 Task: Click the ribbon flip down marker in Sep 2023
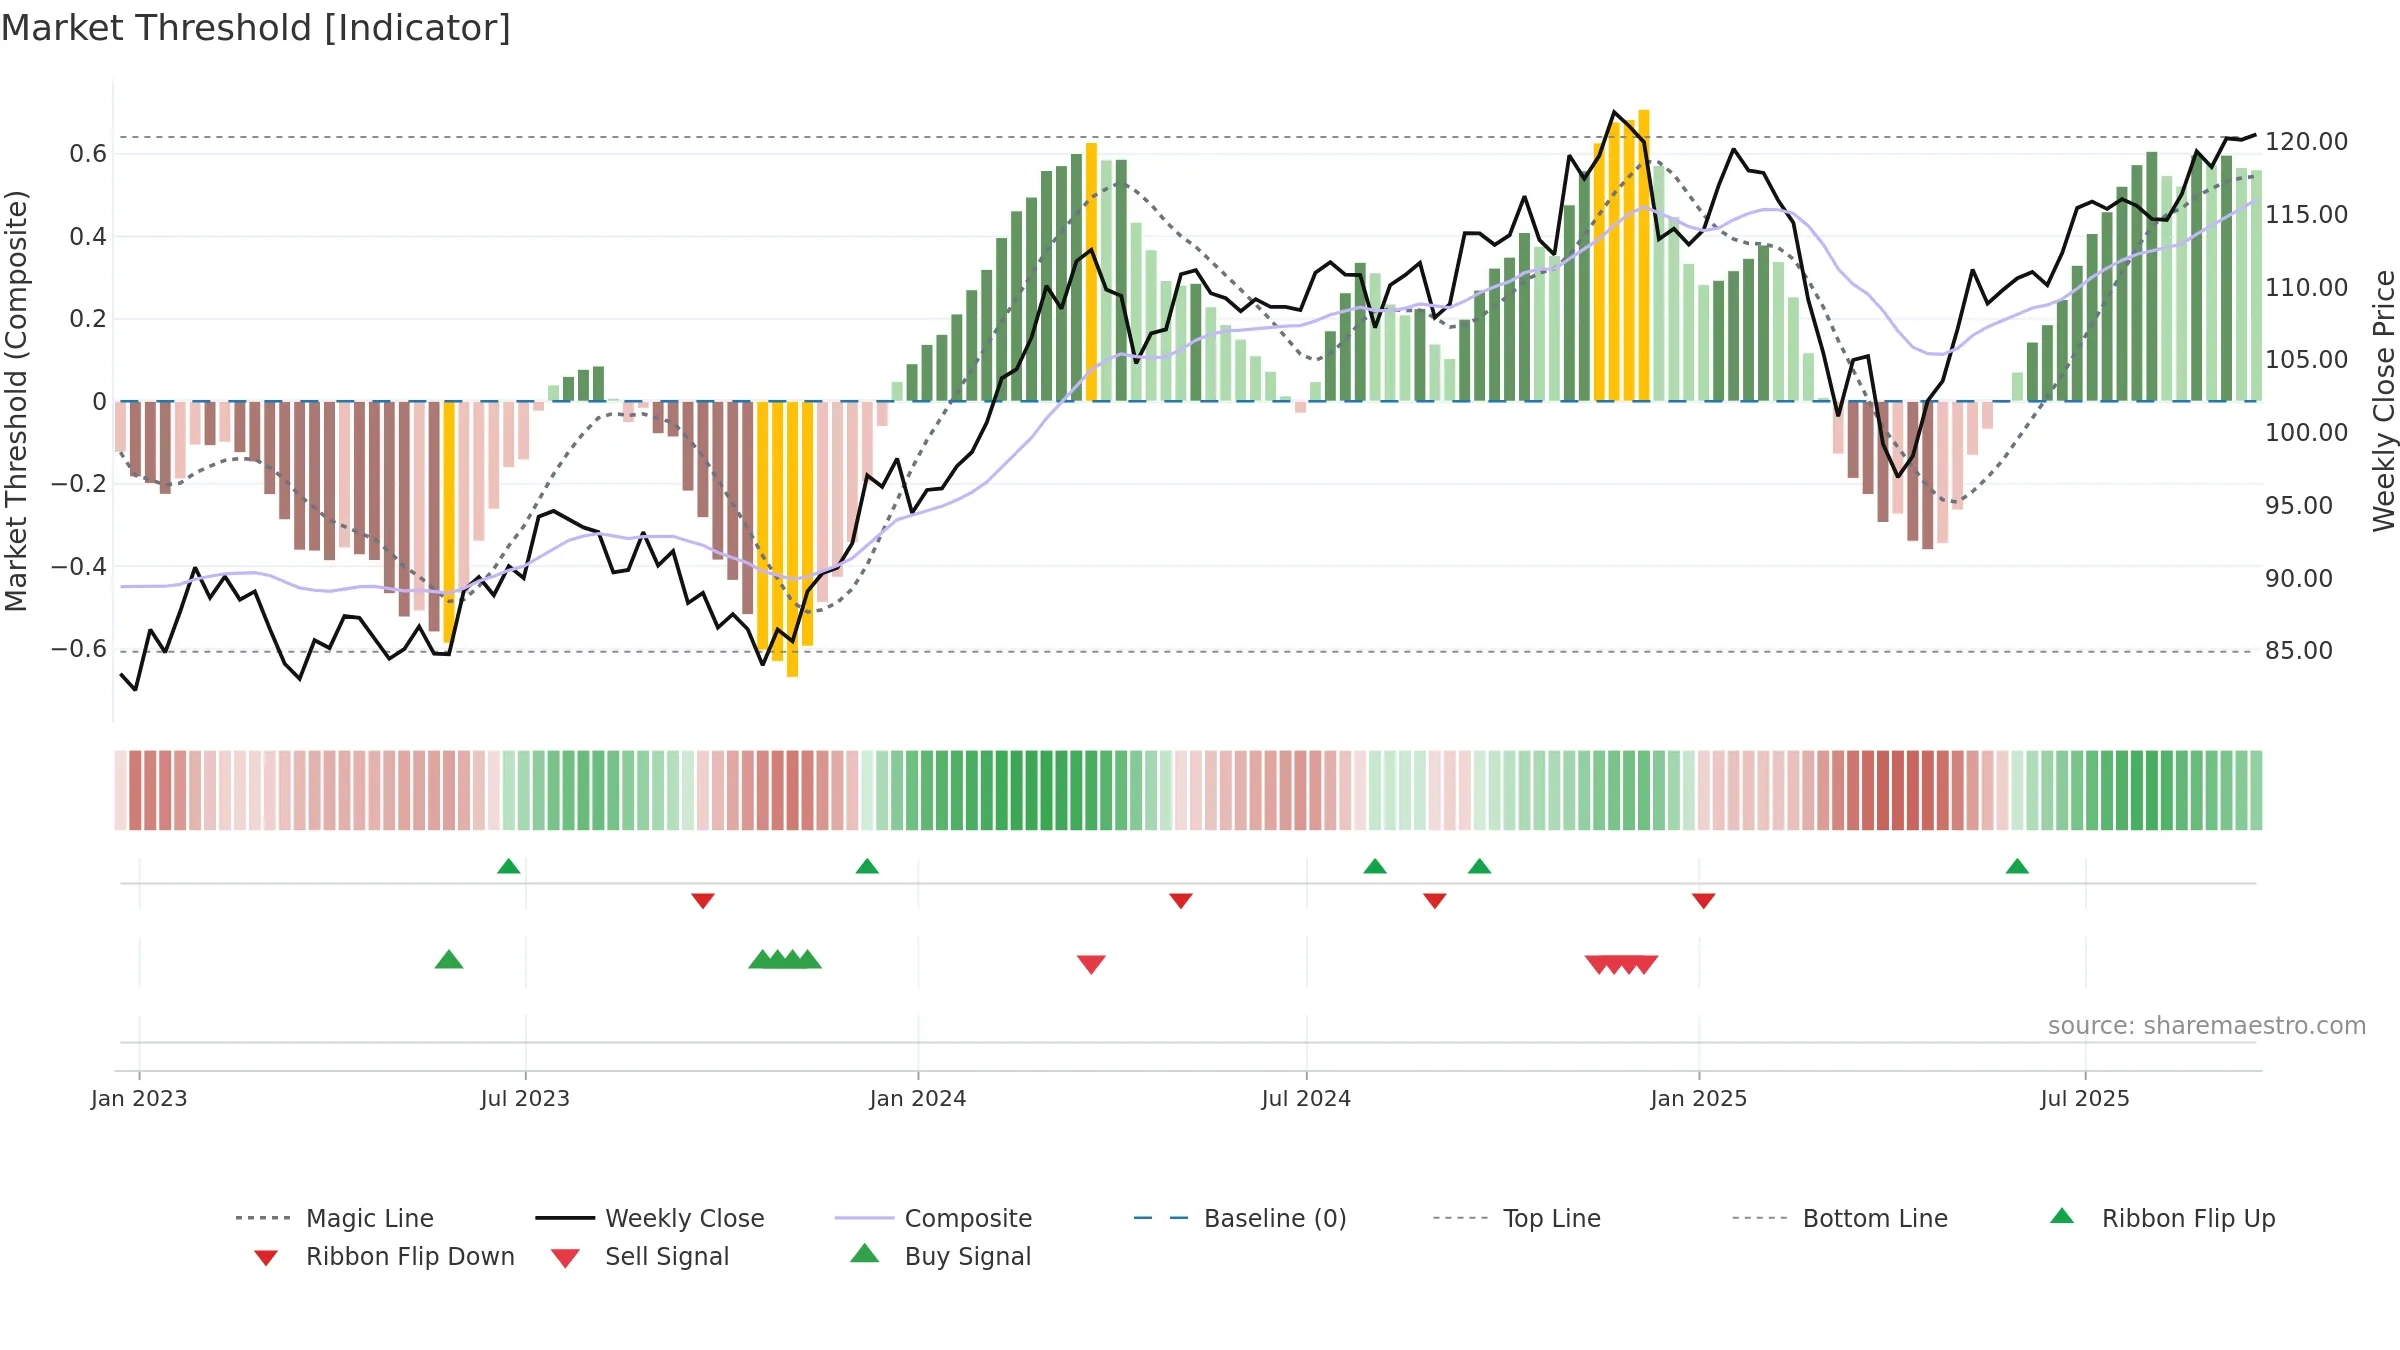[703, 901]
